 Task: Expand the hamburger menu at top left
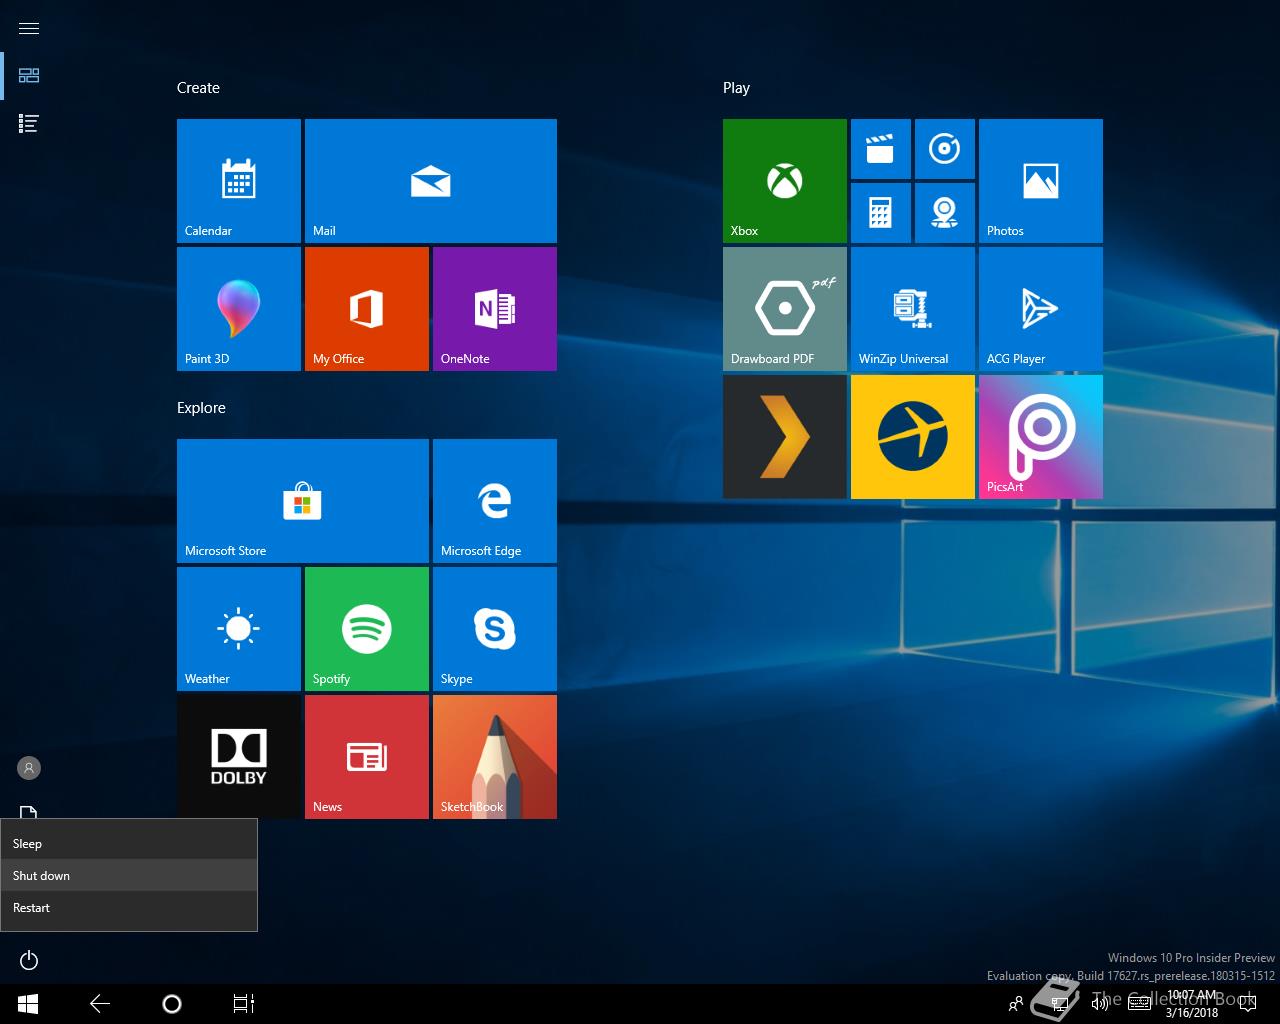[x=29, y=28]
